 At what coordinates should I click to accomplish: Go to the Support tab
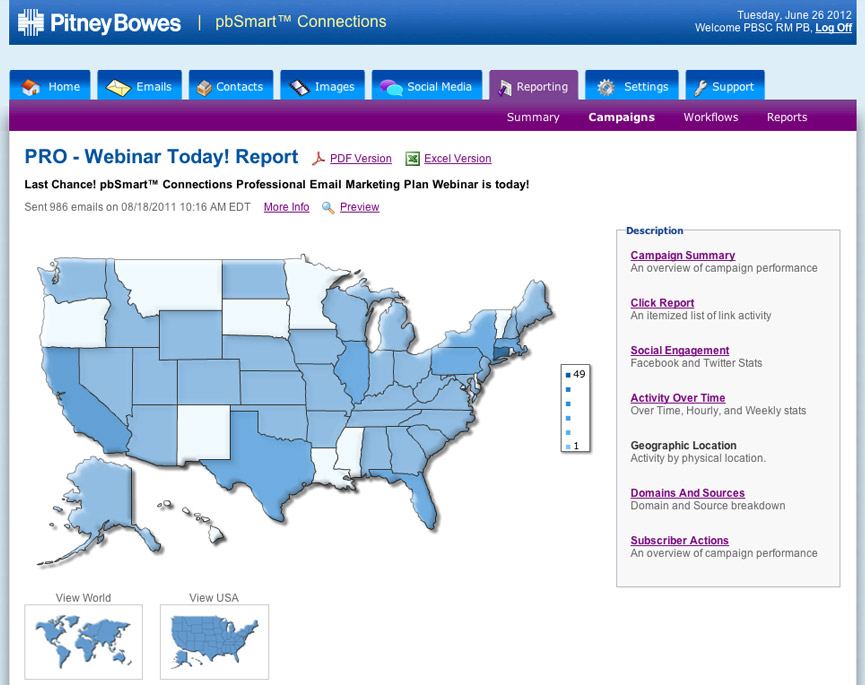(x=725, y=85)
